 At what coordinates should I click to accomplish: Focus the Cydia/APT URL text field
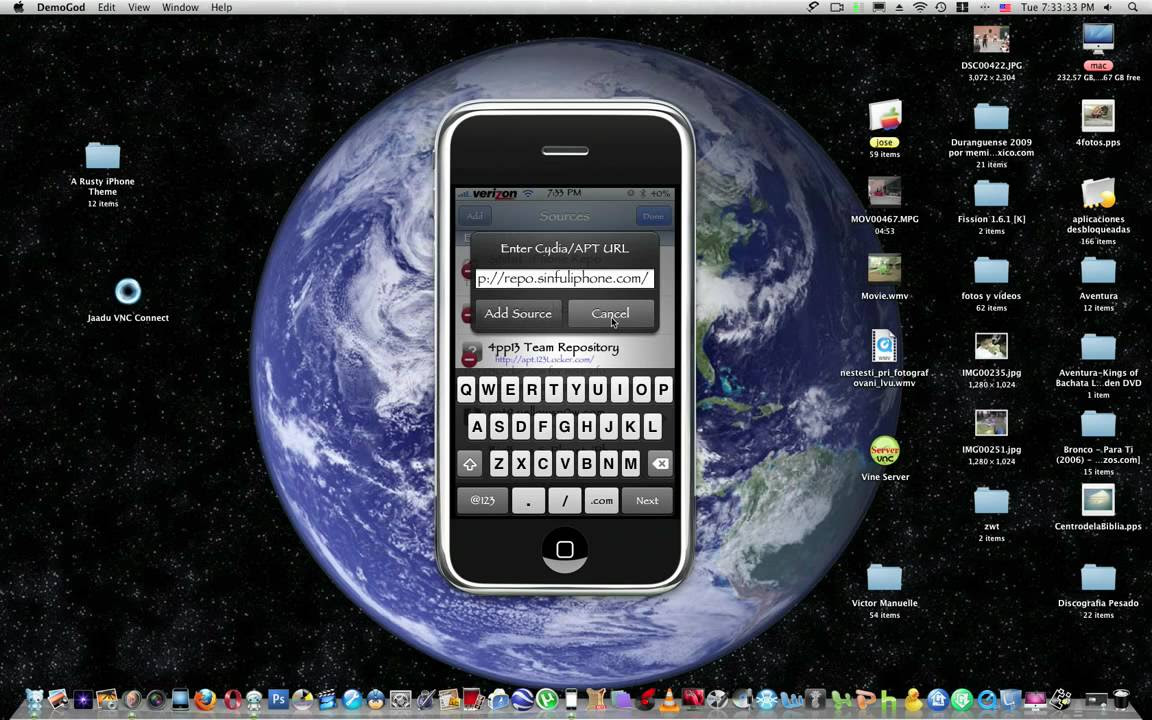[564, 278]
